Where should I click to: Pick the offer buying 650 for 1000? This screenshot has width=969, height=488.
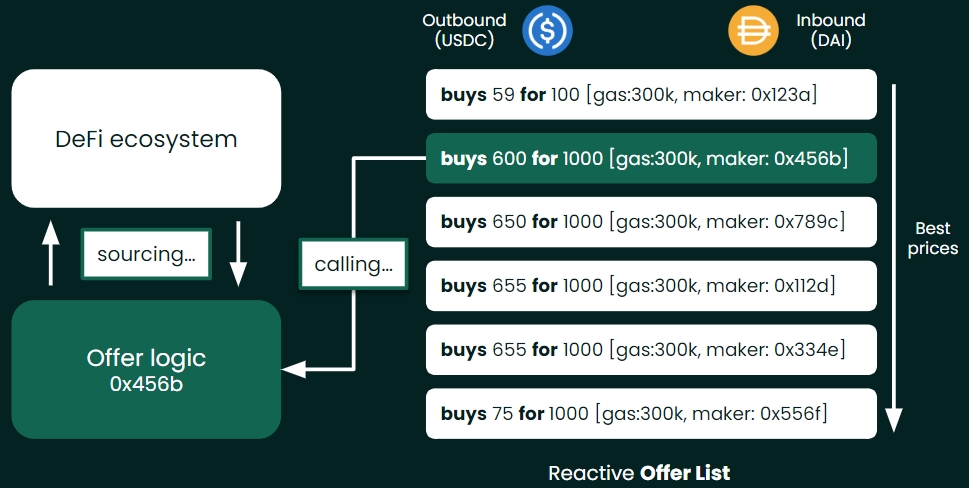(x=651, y=222)
